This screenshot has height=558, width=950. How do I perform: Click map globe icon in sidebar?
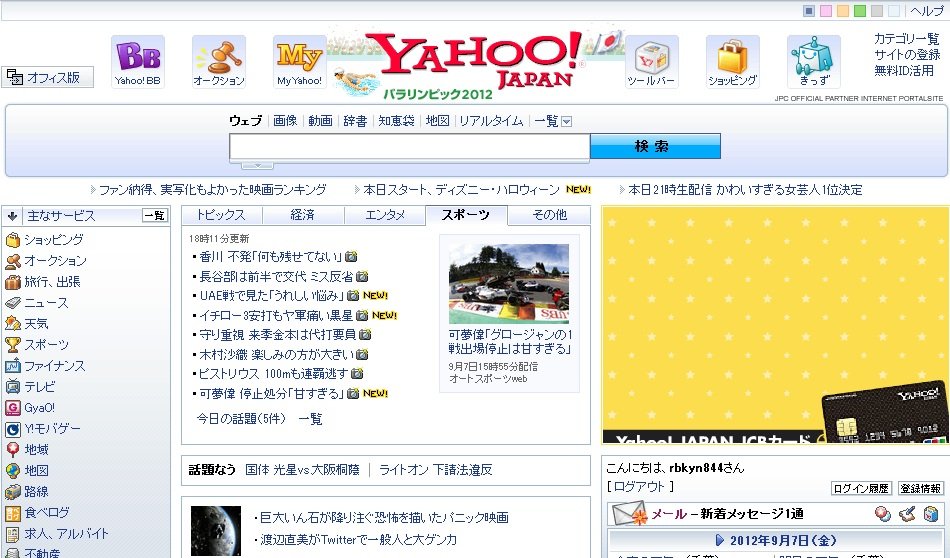(x=13, y=471)
